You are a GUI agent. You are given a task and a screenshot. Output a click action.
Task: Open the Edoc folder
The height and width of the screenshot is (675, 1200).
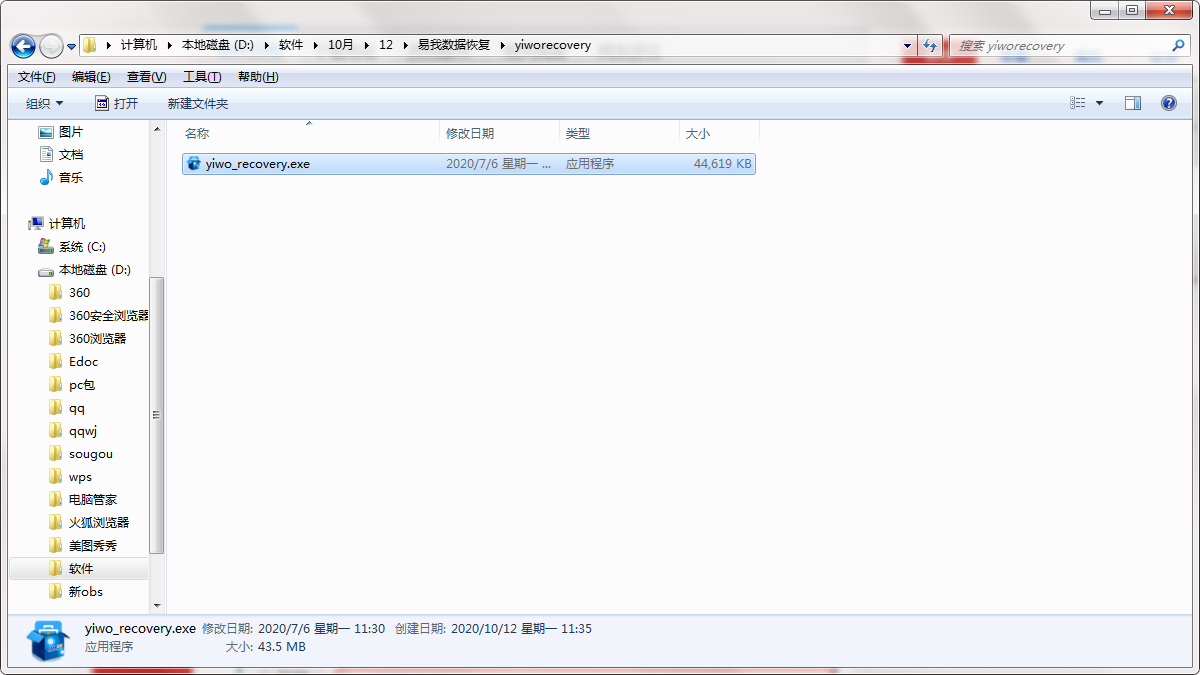point(73,362)
